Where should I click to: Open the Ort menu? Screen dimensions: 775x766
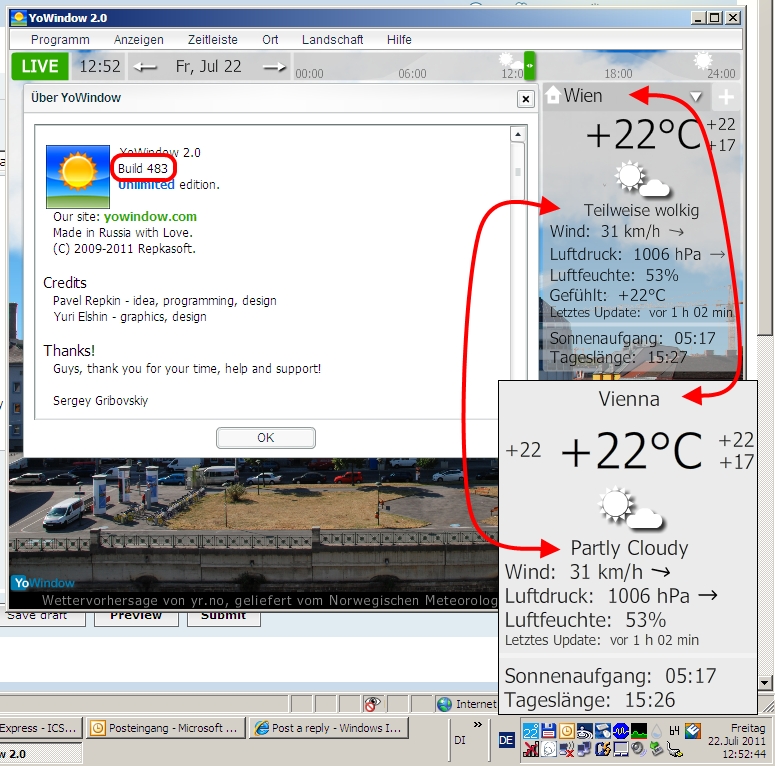tap(270, 40)
